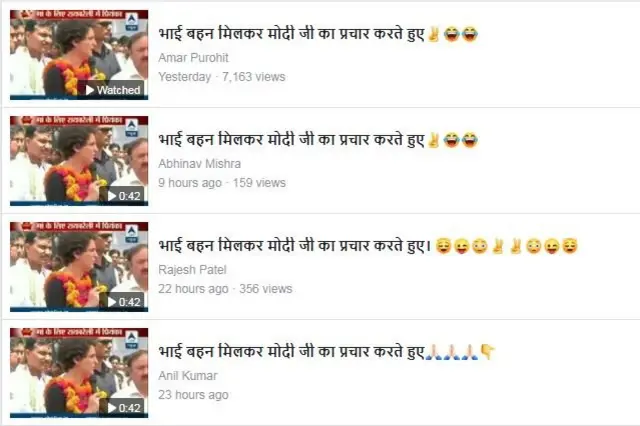
Task: Visit Abhinav Mishra's profile name
Action: click(x=200, y=164)
